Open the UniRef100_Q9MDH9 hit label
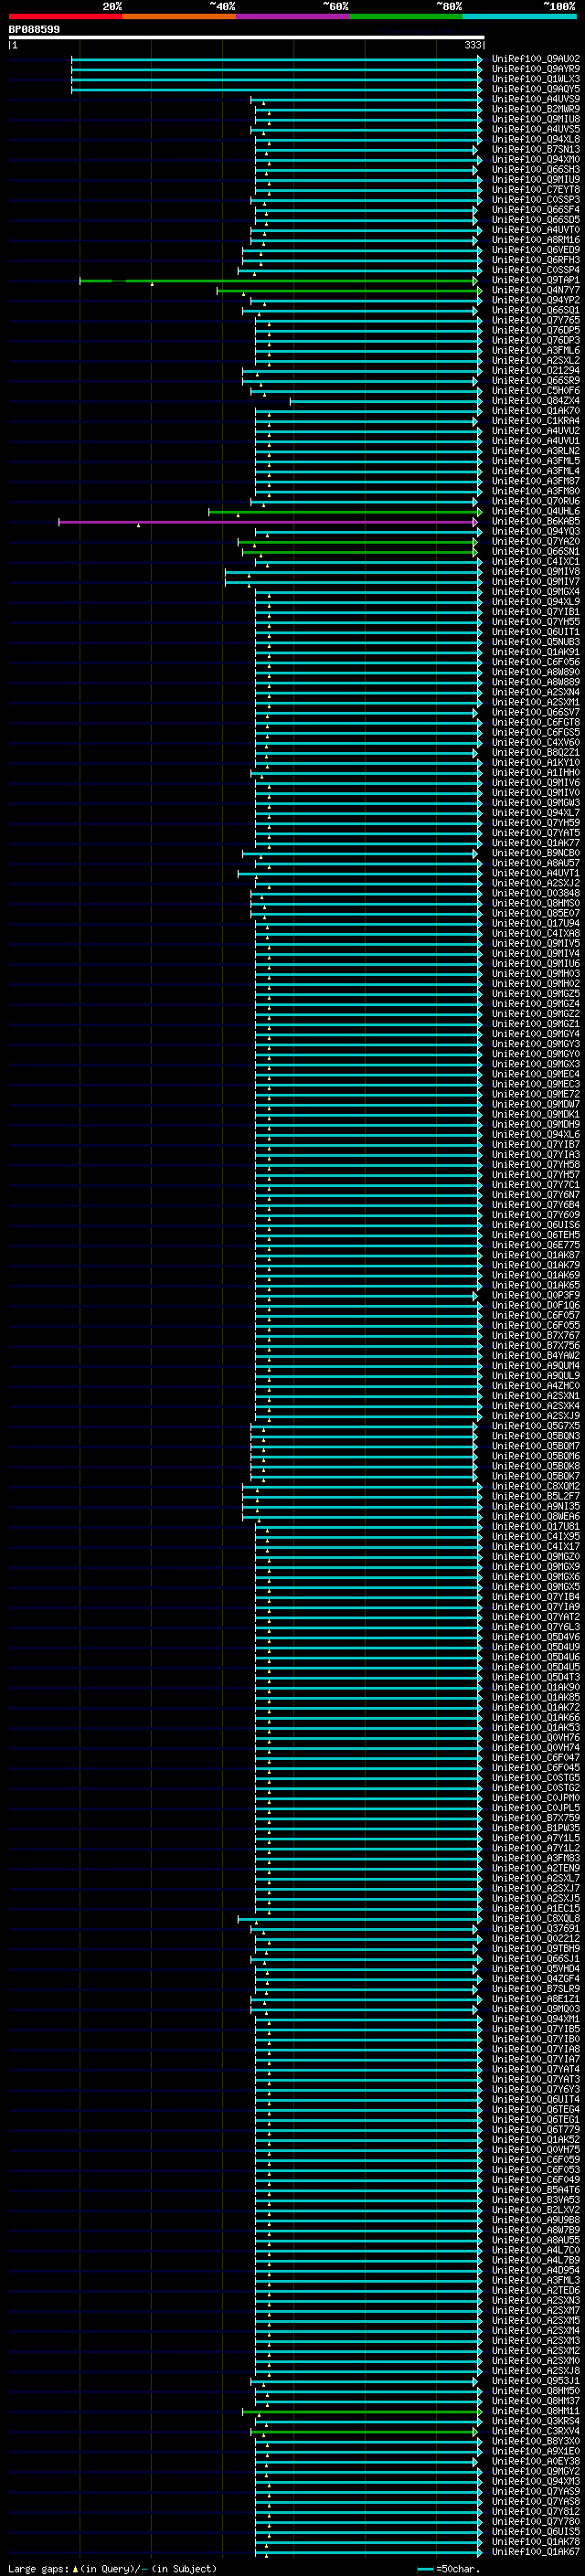585x2576 pixels. click(x=536, y=1124)
